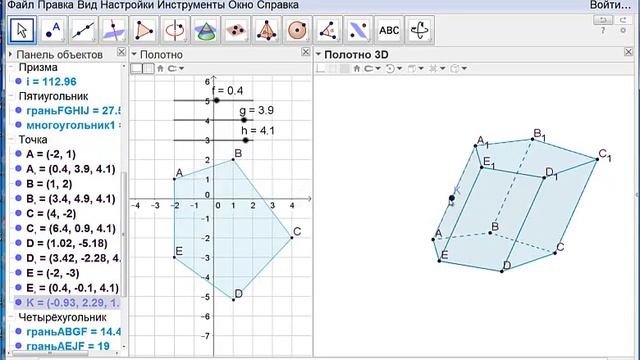640x360 pixels.
Task: Click home view icon in Полотно toolbar
Action: pyautogui.click(x=160, y=69)
